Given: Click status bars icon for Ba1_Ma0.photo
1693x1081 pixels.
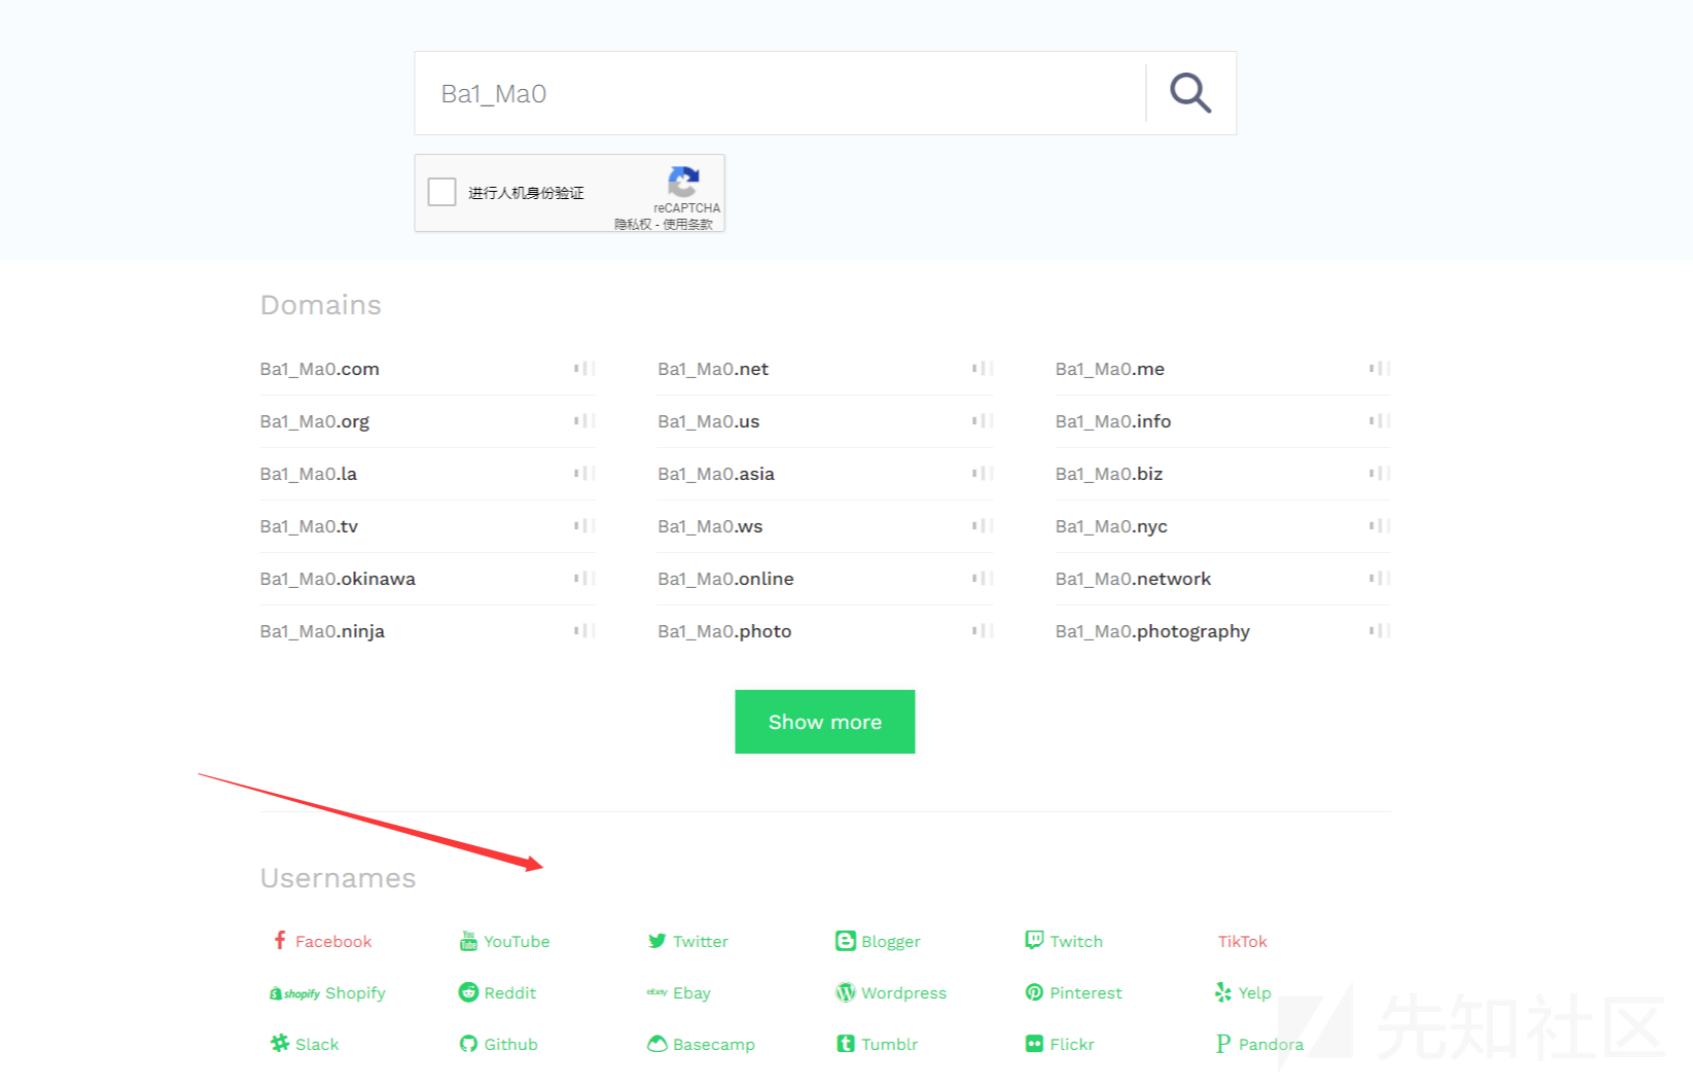Looking at the screenshot, I should [983, 631].
